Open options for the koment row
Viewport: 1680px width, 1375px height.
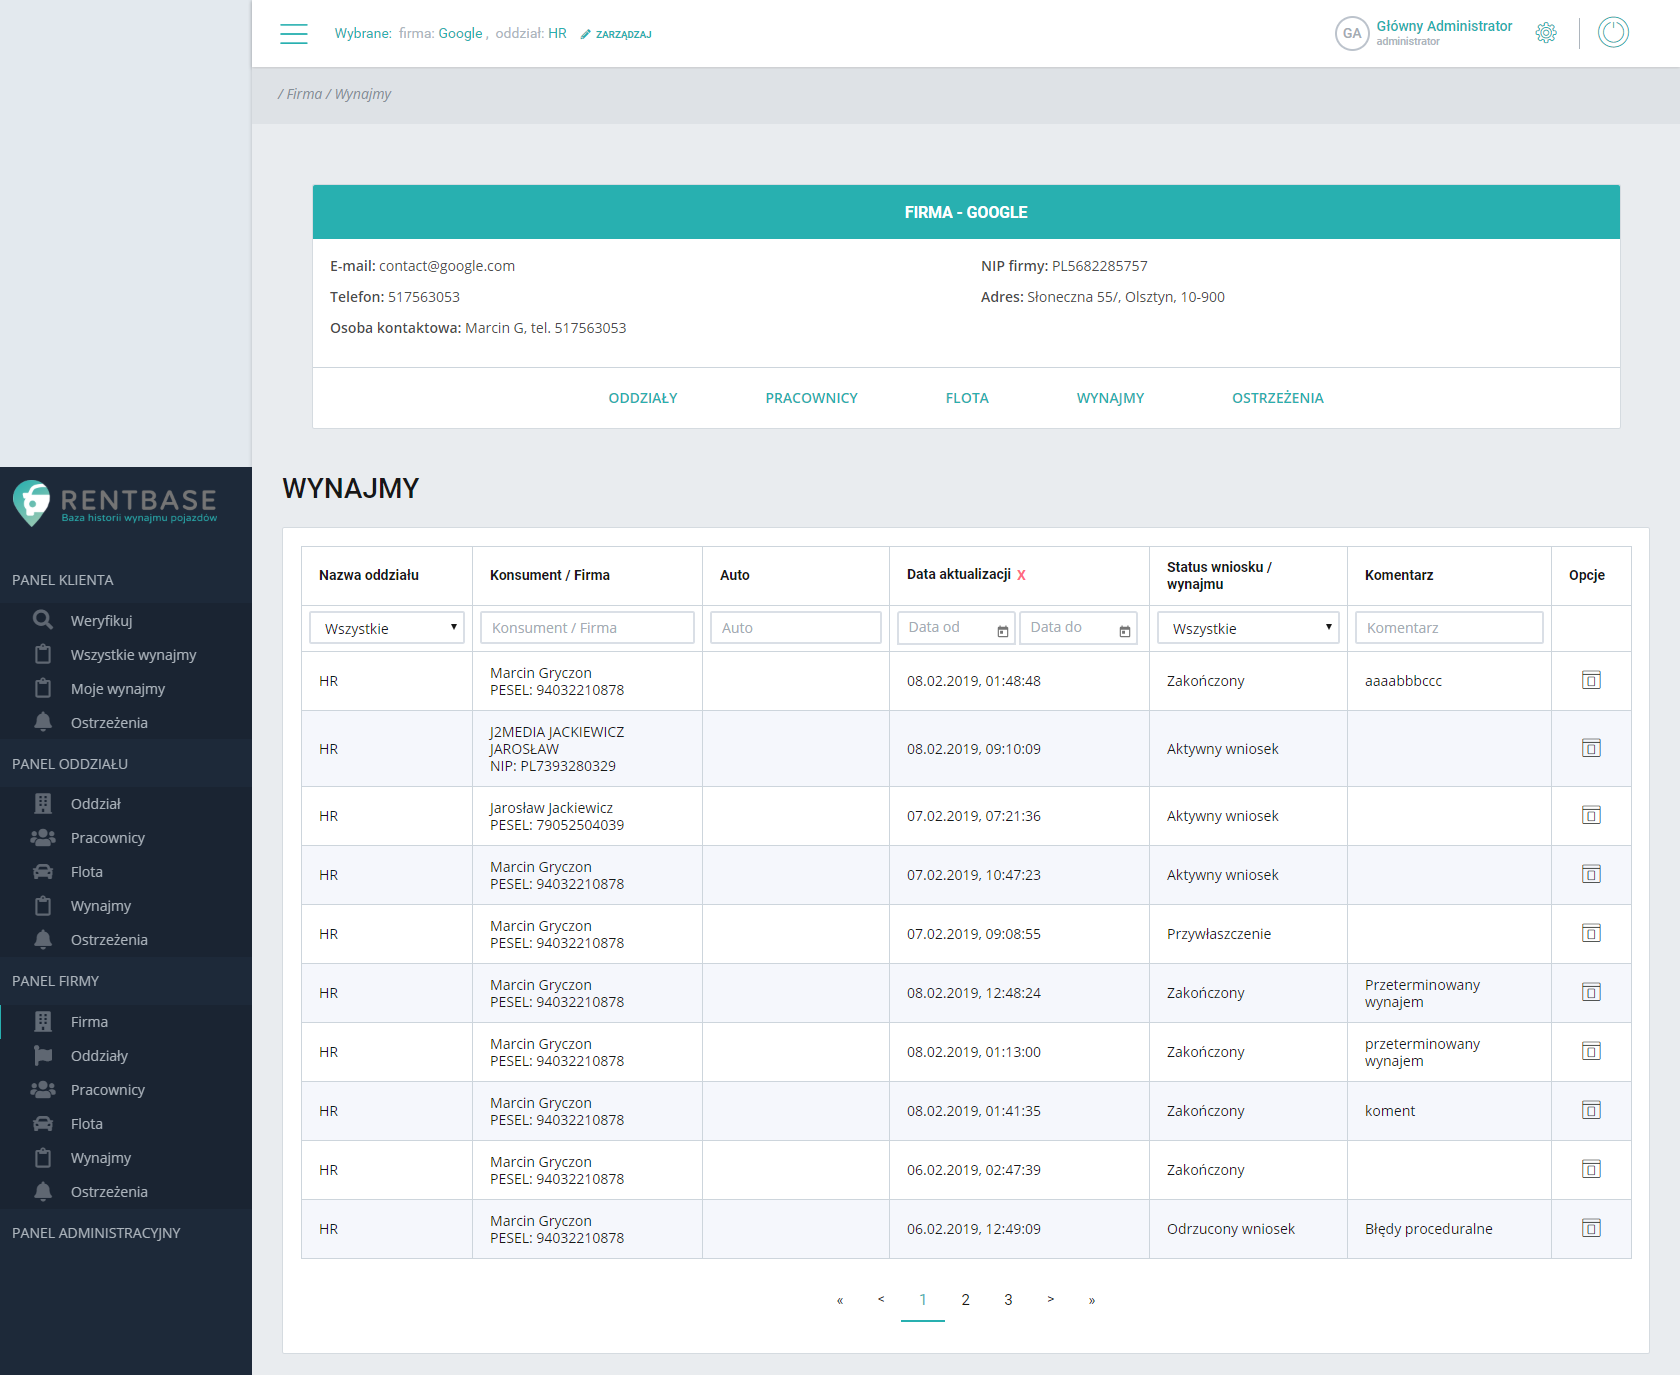tap(1591, 1111)
